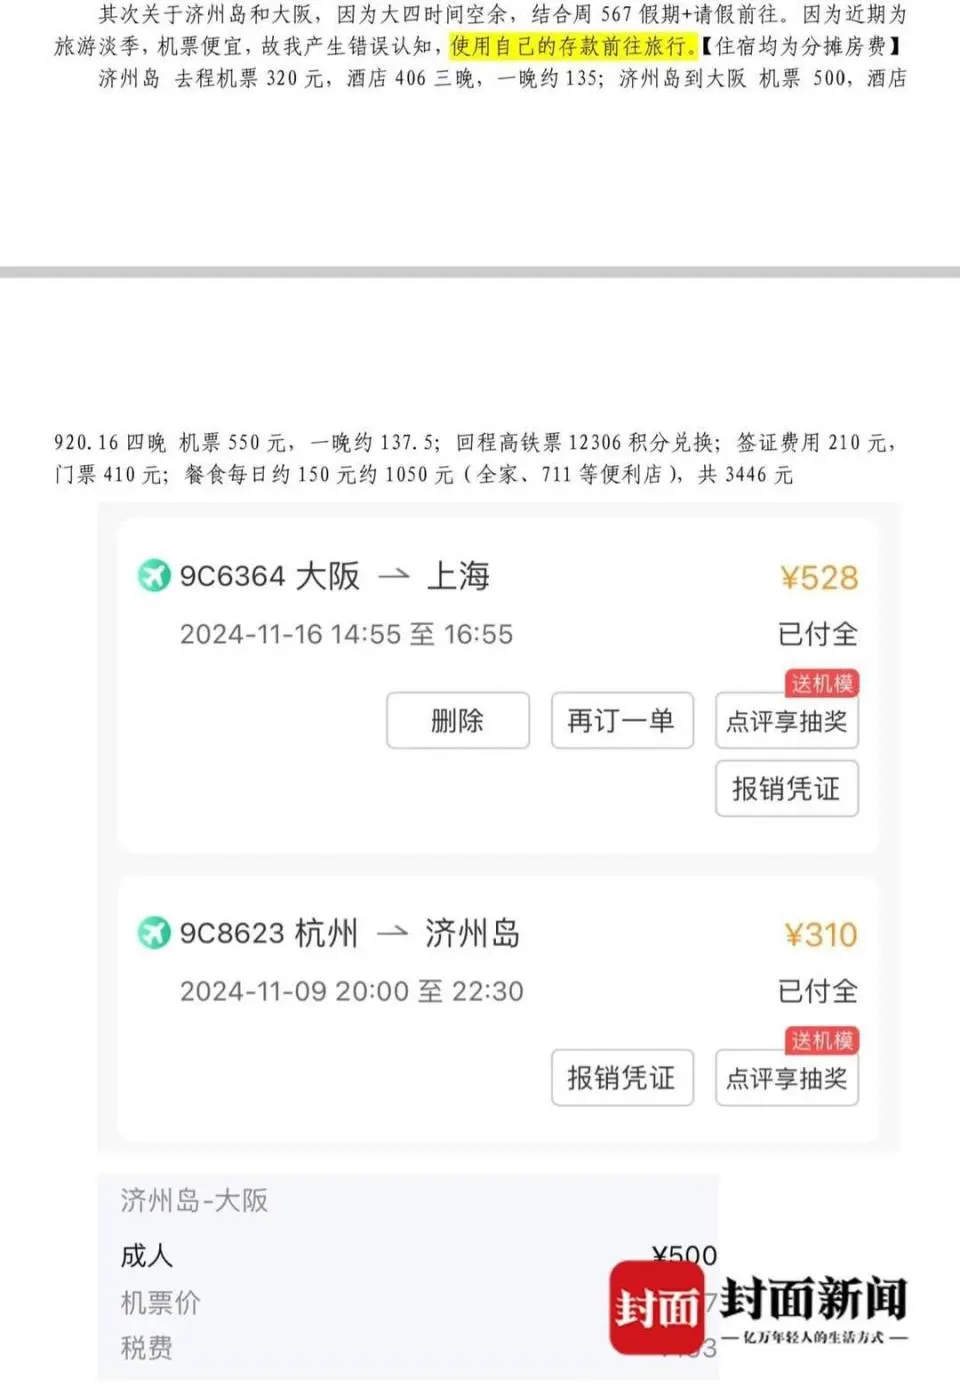Click the ¥528 price on the 9C6364 order

point(819,578)
